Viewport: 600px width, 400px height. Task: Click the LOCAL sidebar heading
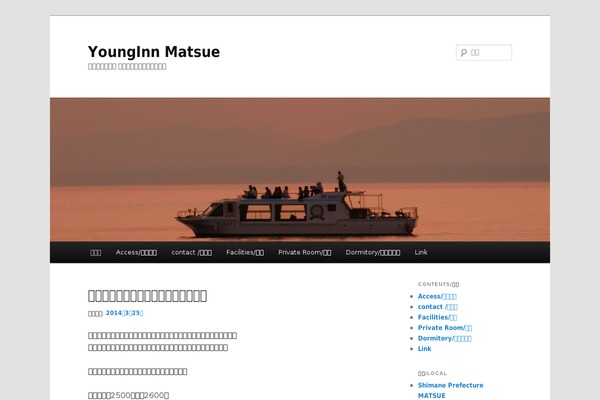(x=432, y=373)
